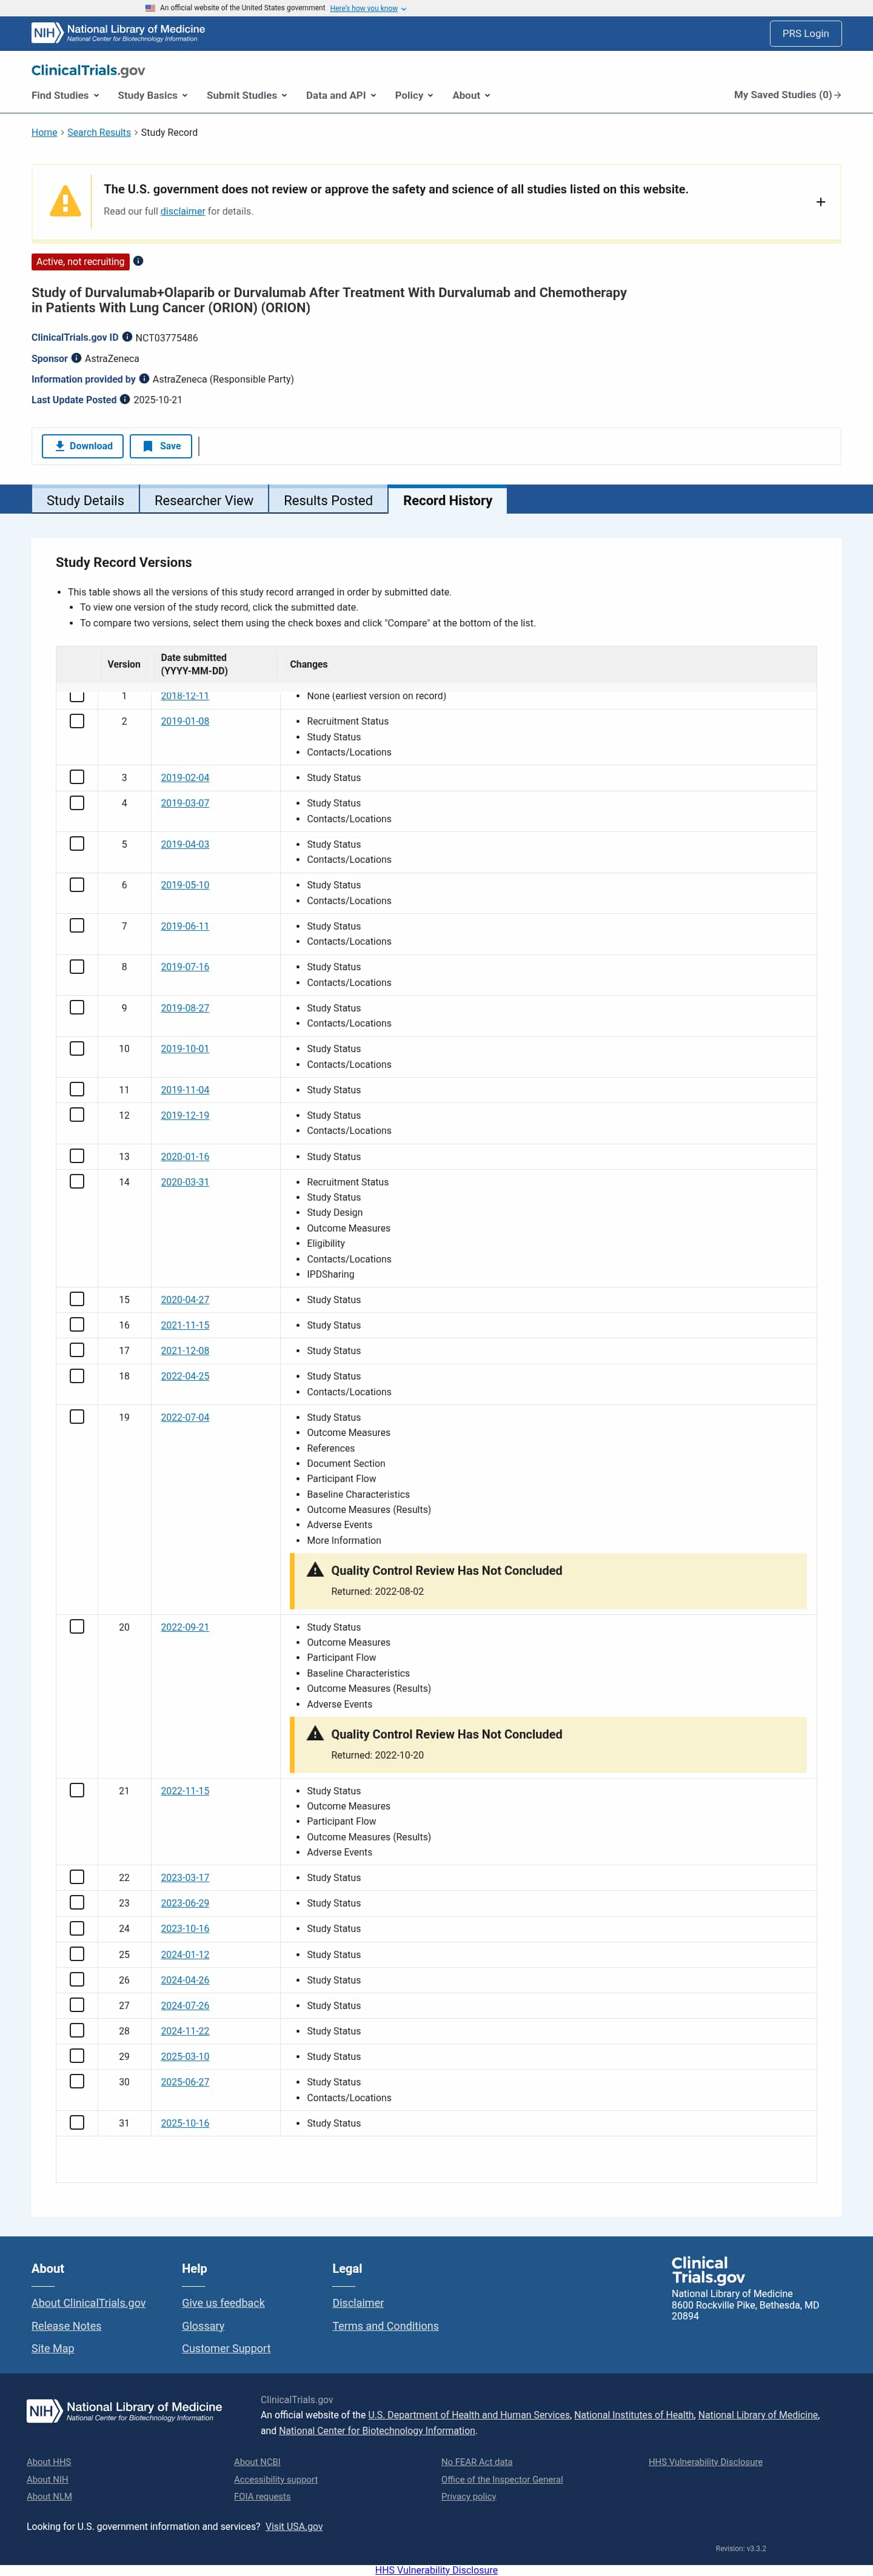
Task: Click the info icon beside ClinicalTrials.gov ID
Action: pos(127,337)
